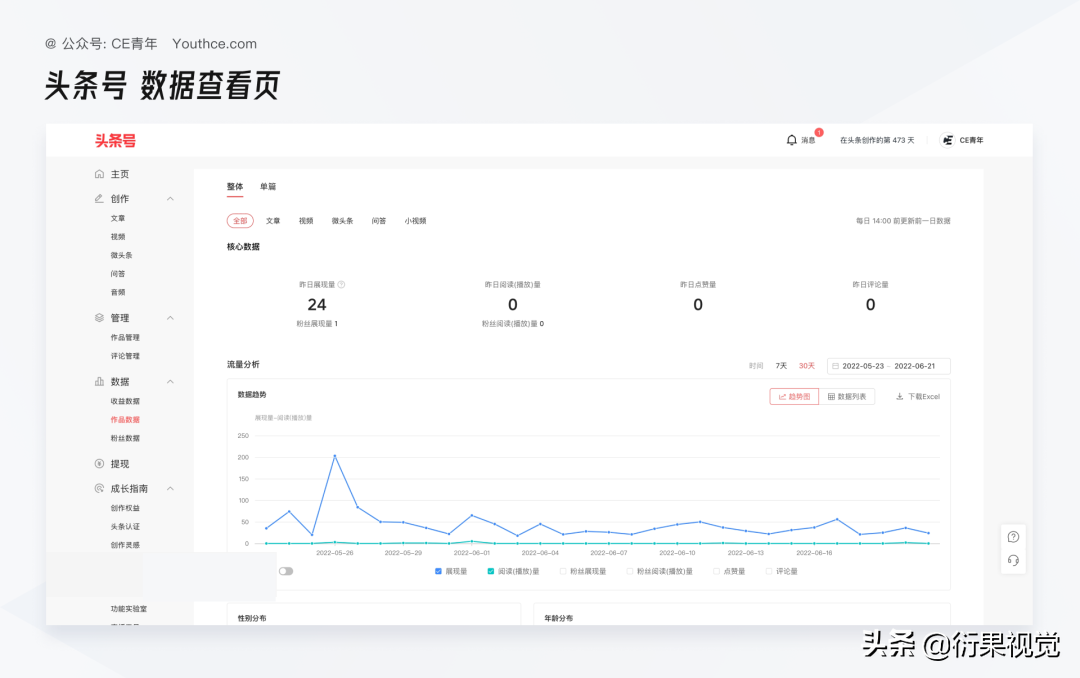Open the 成长指南 compass icon
1080x678 pixels.
[97, 488]
